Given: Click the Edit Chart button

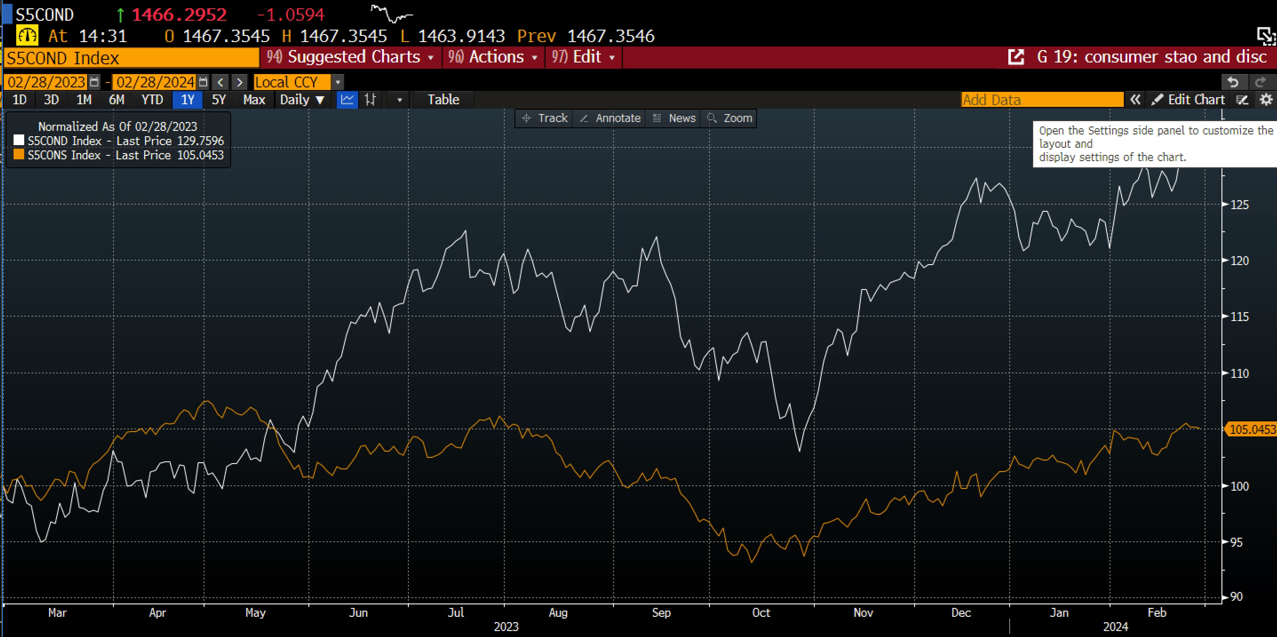Looking at the screenshot, I should tap(1187, 100).
